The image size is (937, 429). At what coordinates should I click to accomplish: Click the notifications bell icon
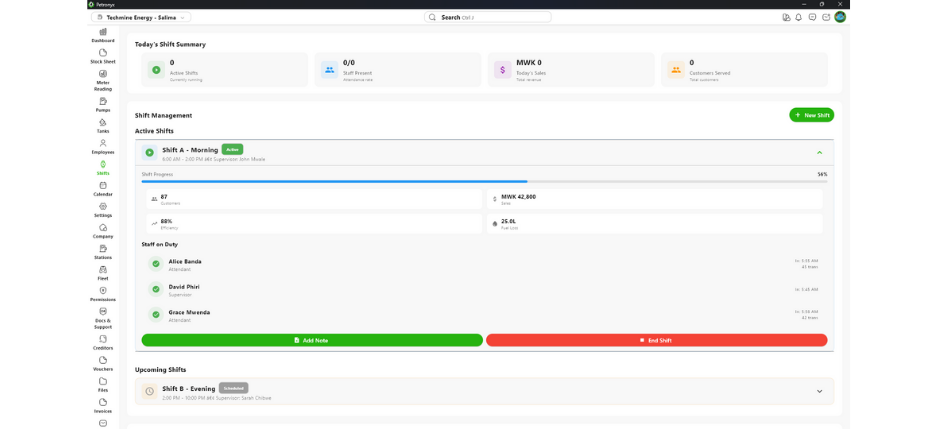[x=798, y=17]
